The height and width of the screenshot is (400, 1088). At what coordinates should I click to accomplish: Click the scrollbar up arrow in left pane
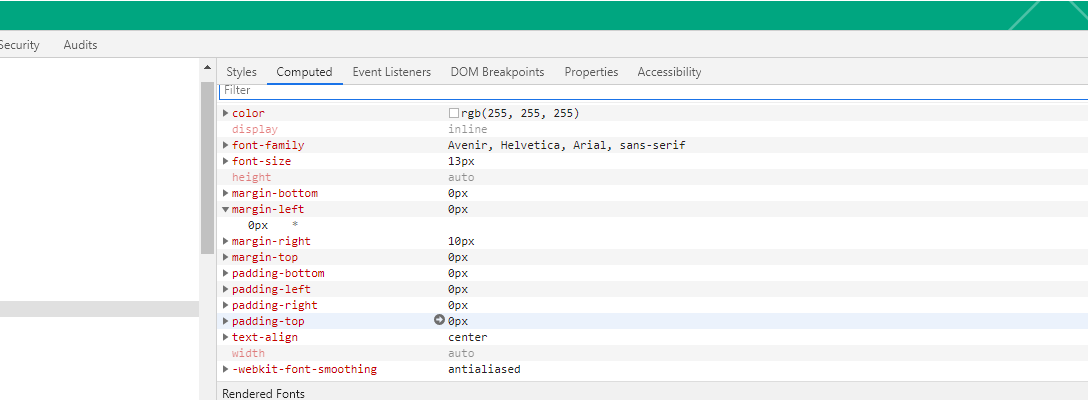tap(207, 67)
